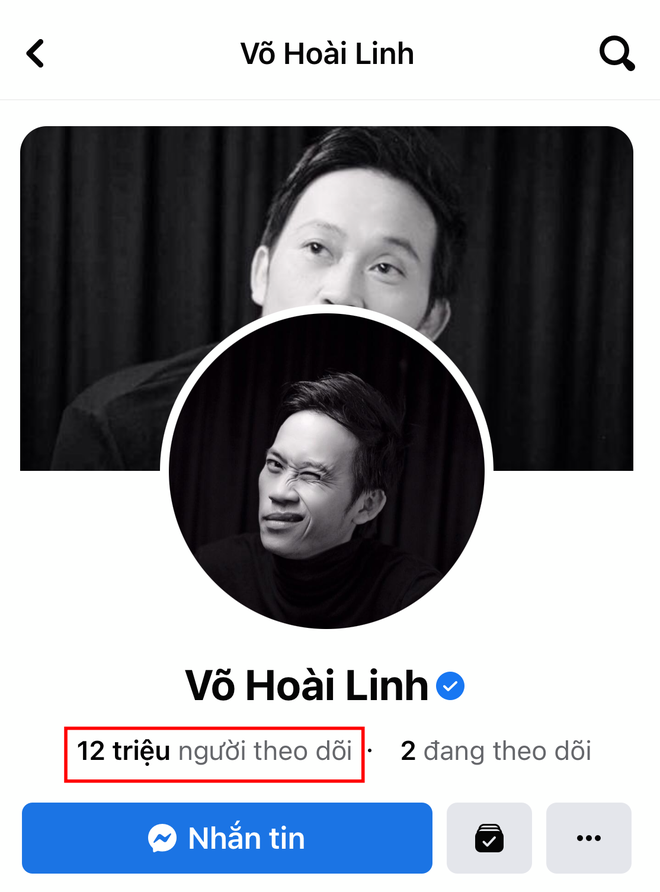The height and width of the screenshot is (892, 660).
Task: Click the Võ Hoài Linh header title
Action: (x=327, y=54)
